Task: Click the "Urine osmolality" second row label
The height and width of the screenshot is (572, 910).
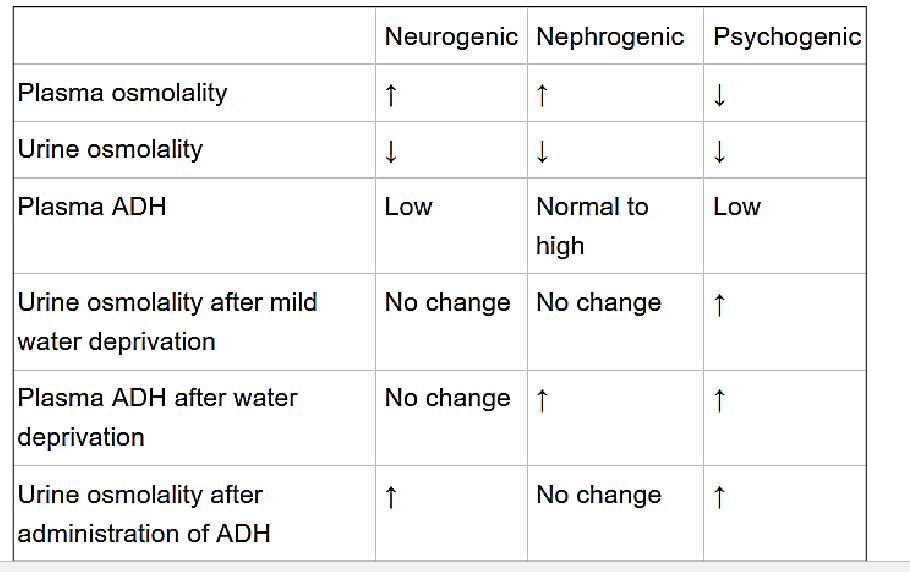Action: click(x=110, y=150)
